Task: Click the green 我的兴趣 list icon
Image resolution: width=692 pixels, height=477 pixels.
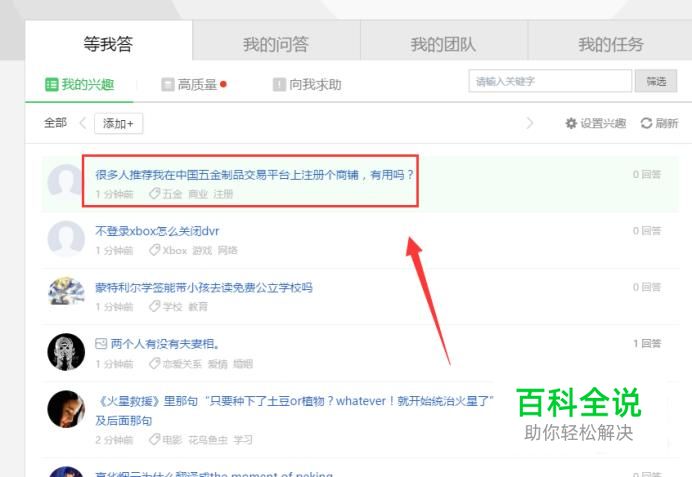Action: (x=52, y=84)
